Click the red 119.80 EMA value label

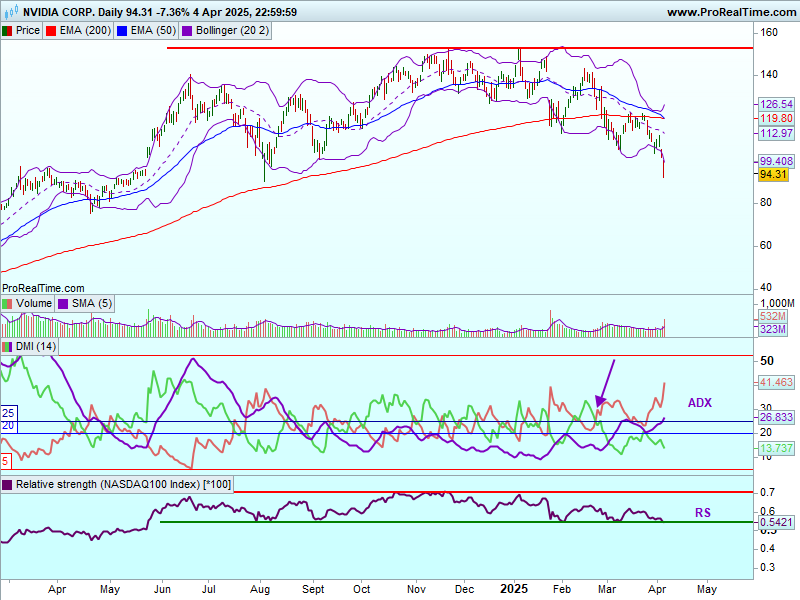[776, 119]
